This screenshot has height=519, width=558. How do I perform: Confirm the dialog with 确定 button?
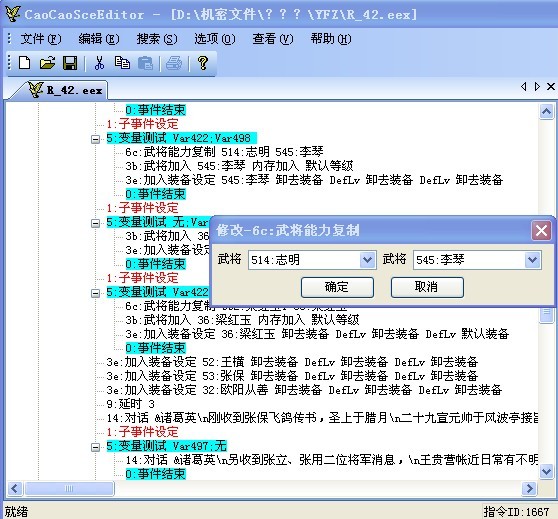pos(337,287)
